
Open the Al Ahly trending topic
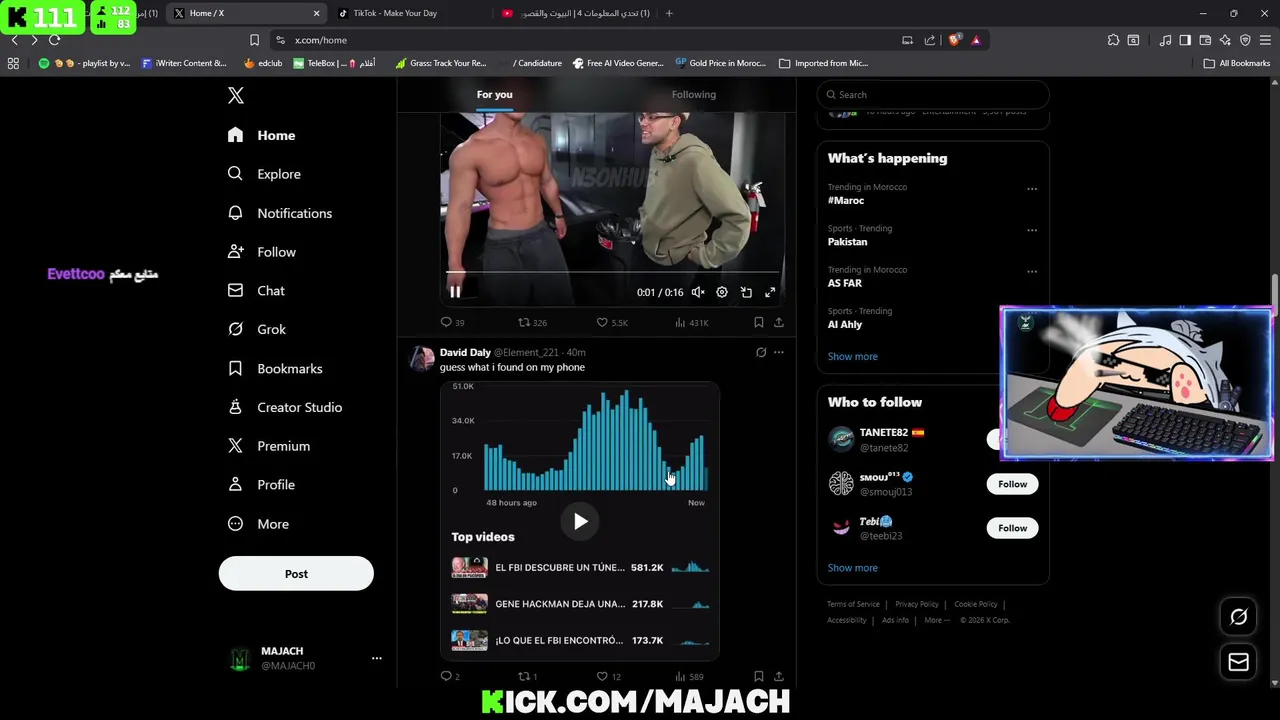[845, 325]
